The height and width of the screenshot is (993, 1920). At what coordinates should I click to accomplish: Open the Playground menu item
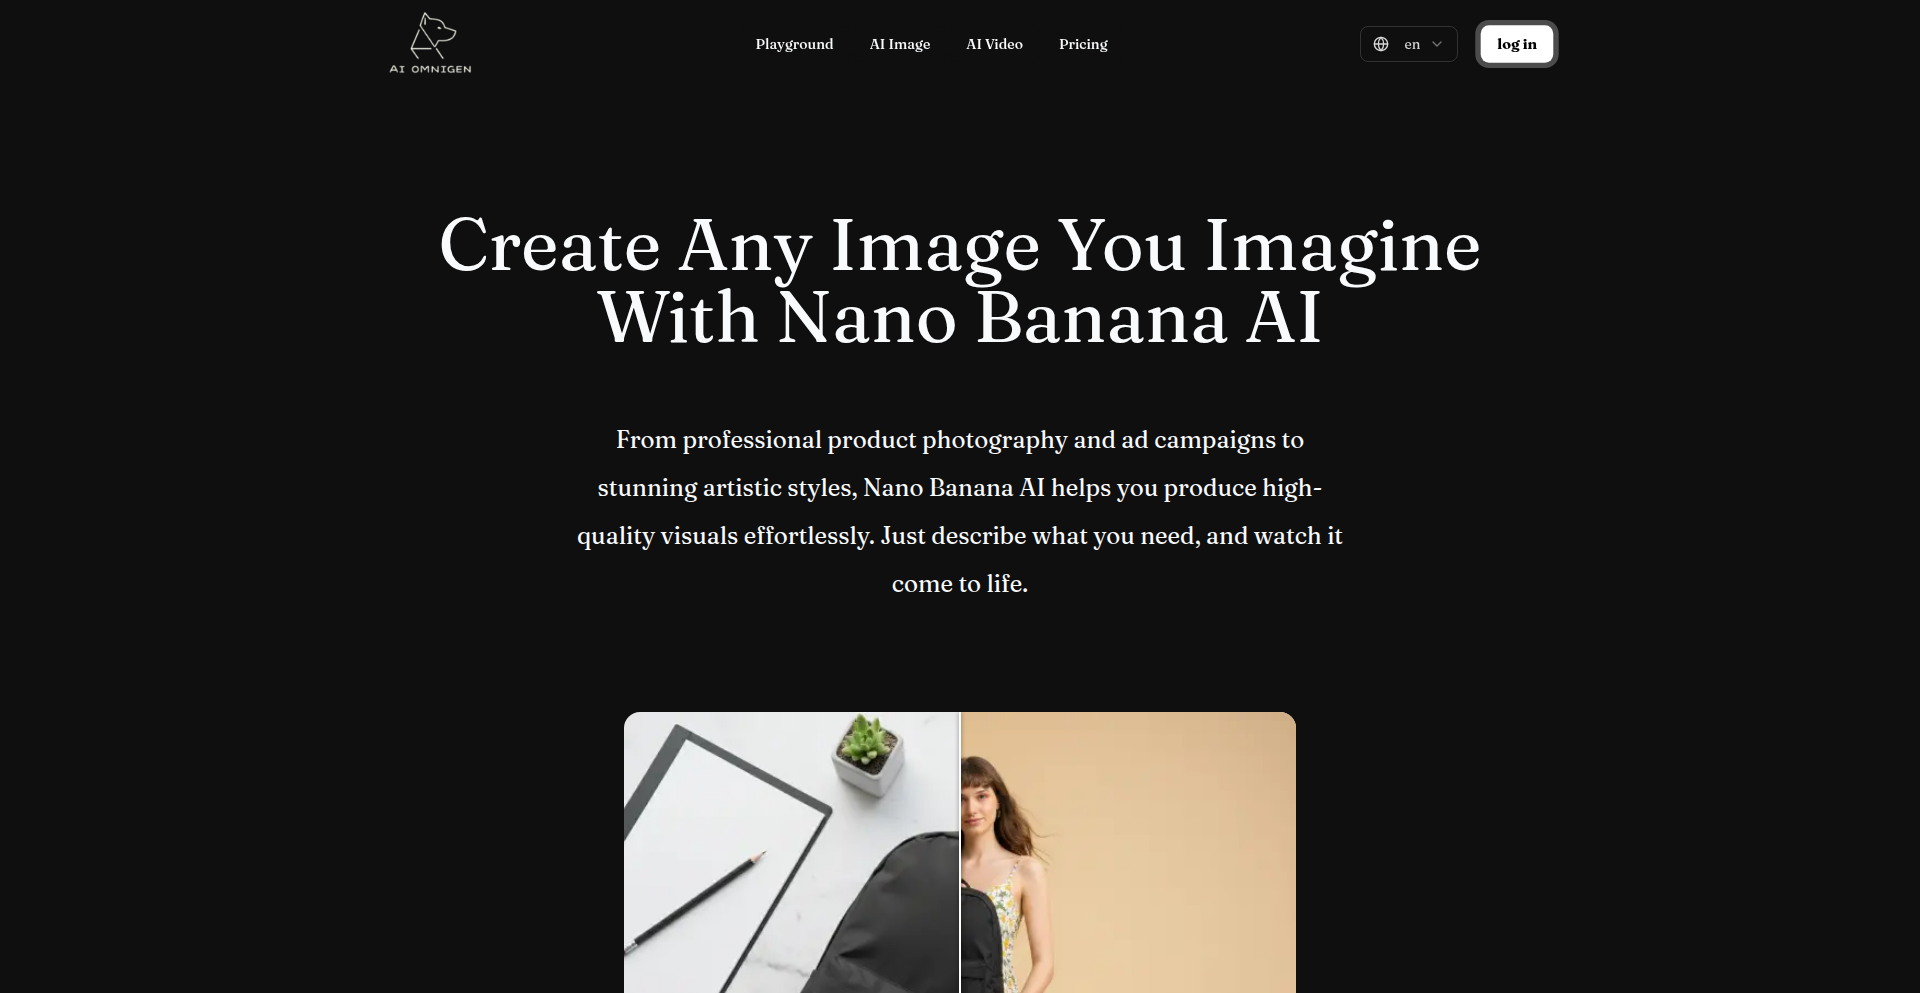tap(794, 44)
